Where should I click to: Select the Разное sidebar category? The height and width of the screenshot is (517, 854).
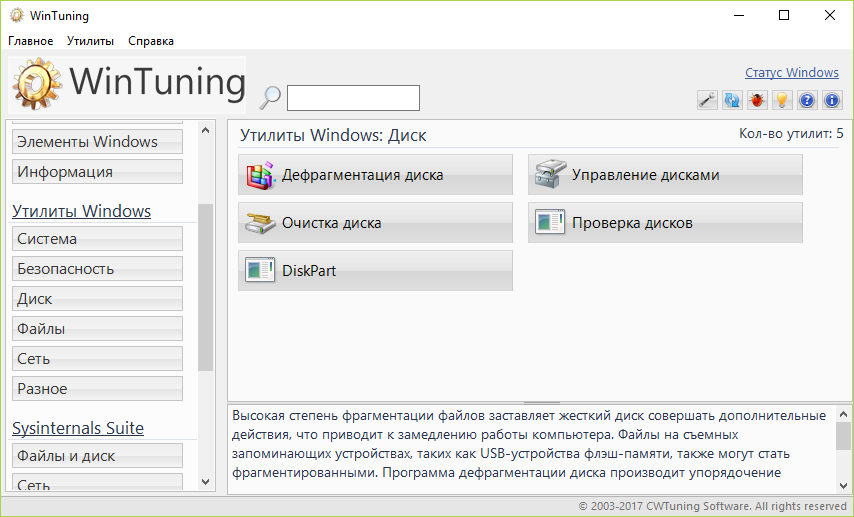[x=97, y=388]
